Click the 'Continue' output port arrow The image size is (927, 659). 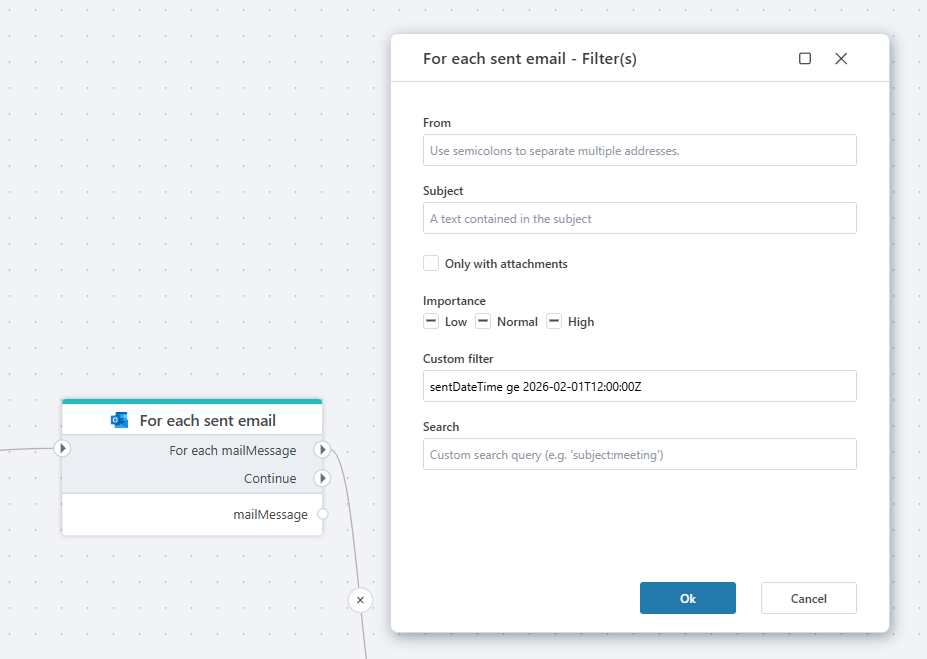click(322, 478)
